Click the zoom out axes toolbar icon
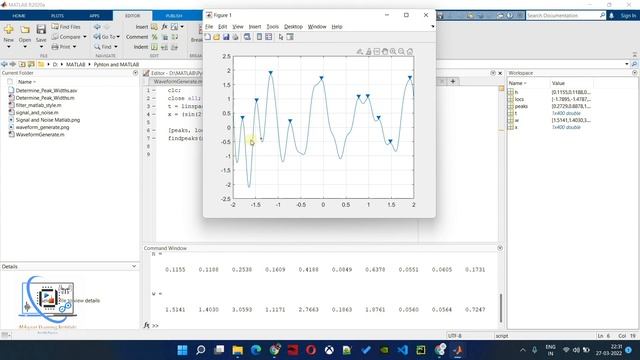Viewport: 640px width, 360px height. tap(402, 51)
